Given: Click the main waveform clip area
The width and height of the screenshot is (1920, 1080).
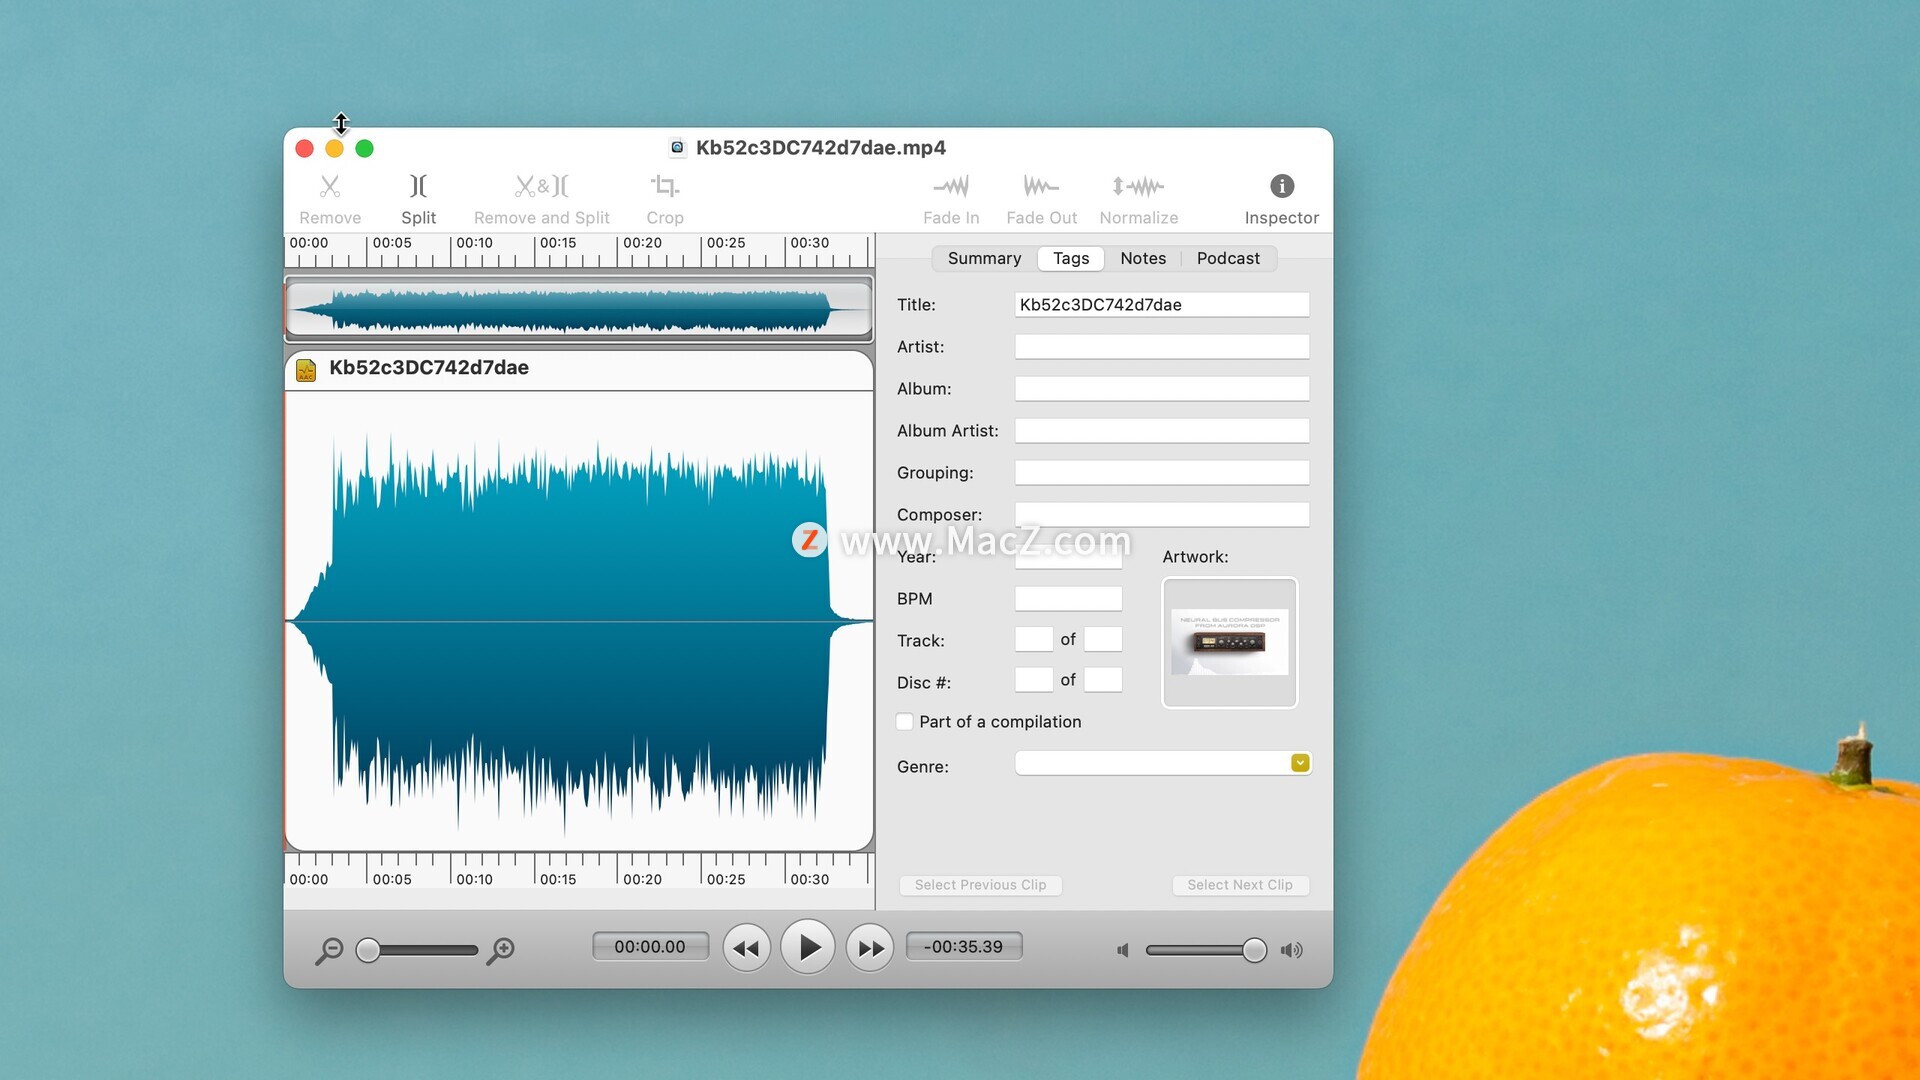Looking at the screenshot, I should pyautogui.click(x=579, y=621).
